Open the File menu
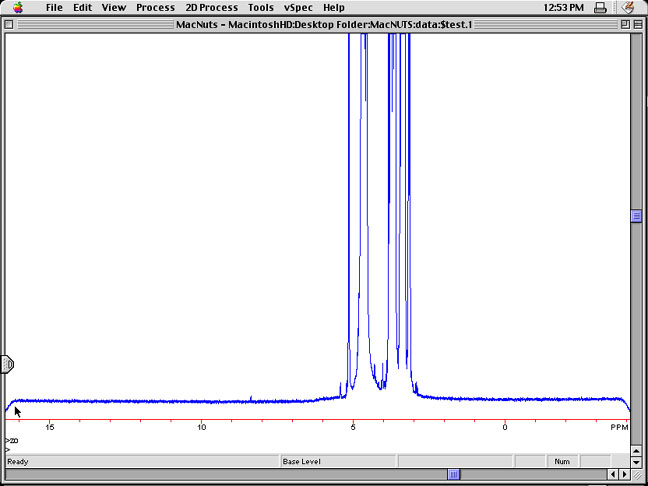648x486 pixels. [54, 7]
